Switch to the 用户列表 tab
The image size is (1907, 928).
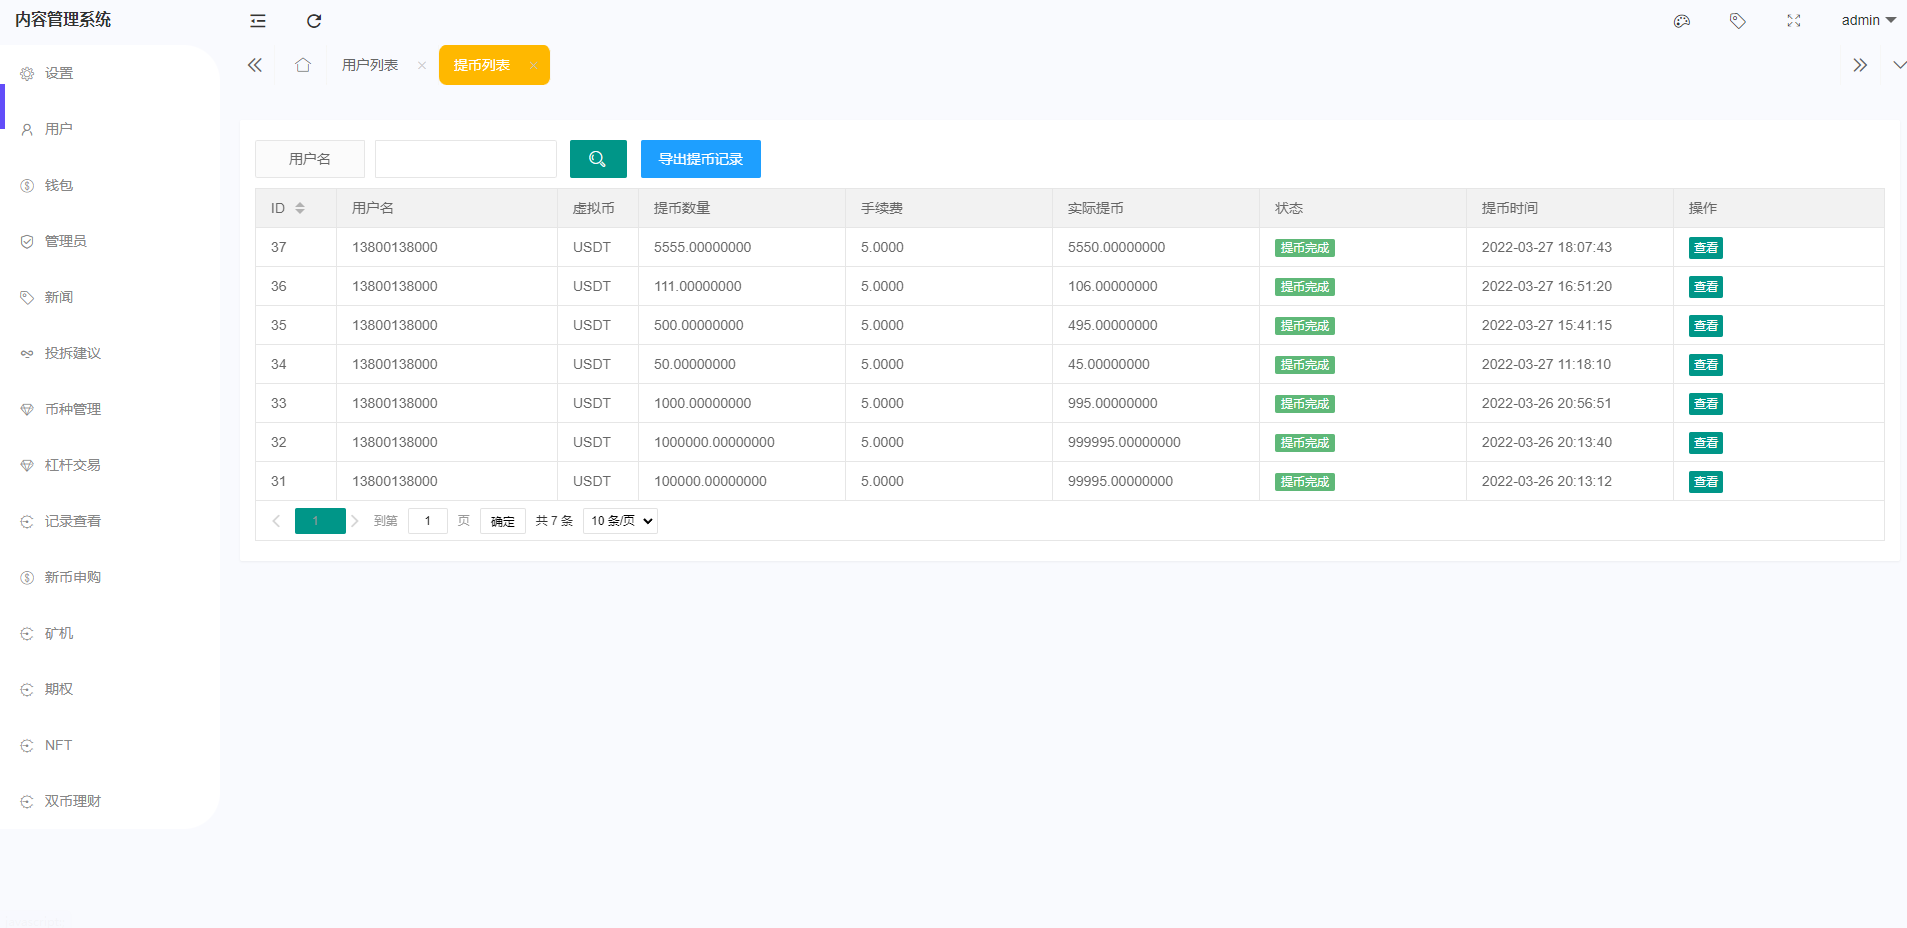point(370,65)
